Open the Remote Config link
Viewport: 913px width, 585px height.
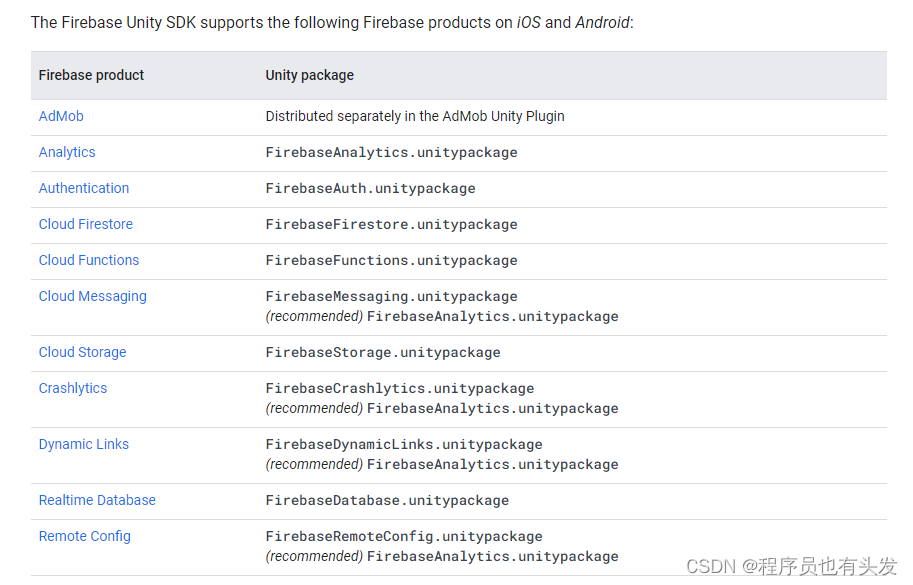tap(84, 537)
